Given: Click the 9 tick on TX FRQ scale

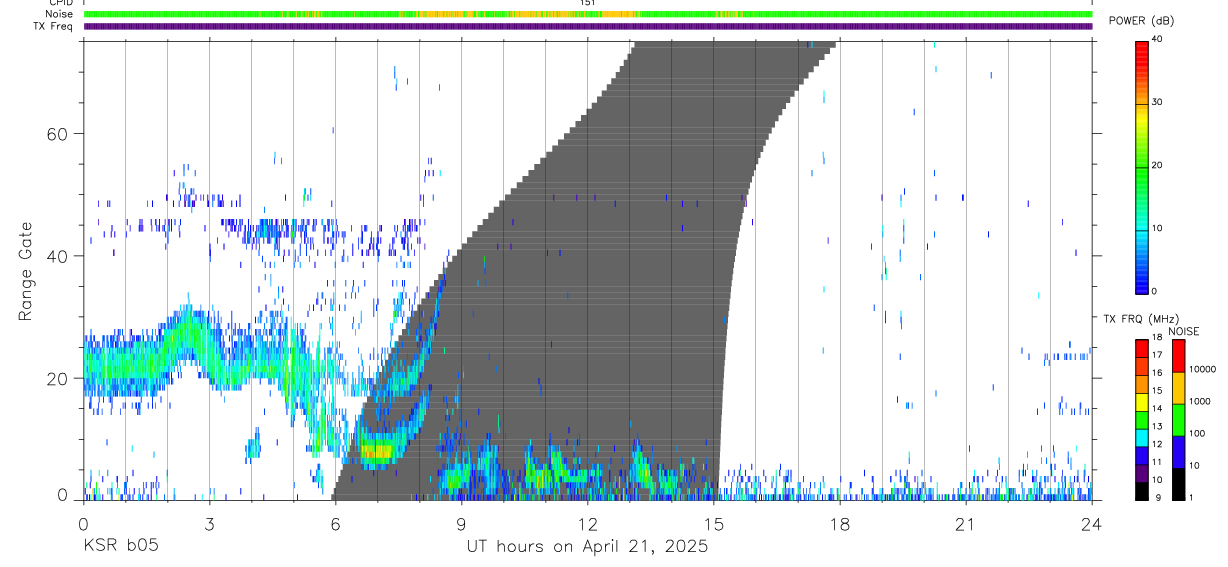Looking at the screenshot, I should coord(1157,497).
